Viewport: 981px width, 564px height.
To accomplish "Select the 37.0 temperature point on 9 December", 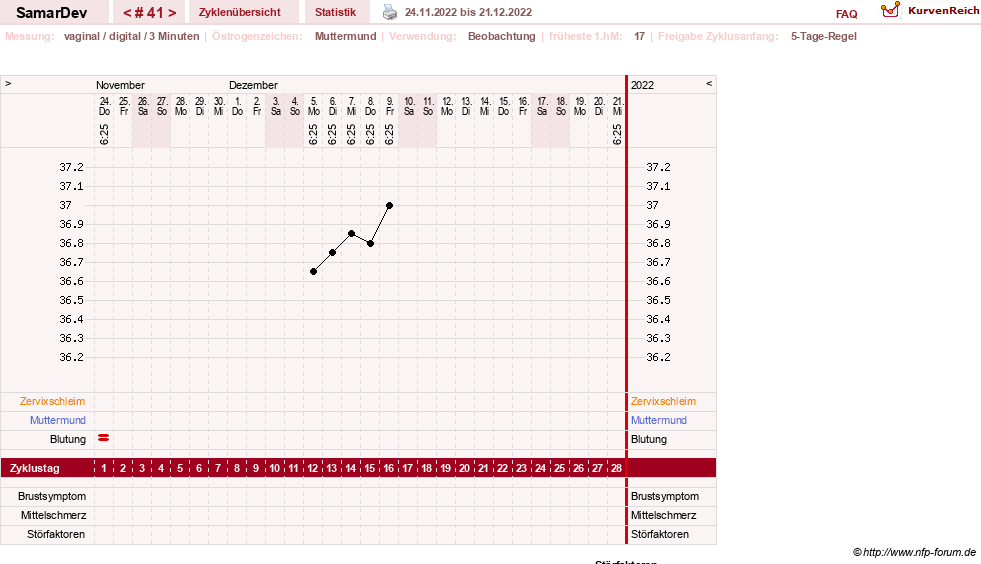I will (389, 205).
